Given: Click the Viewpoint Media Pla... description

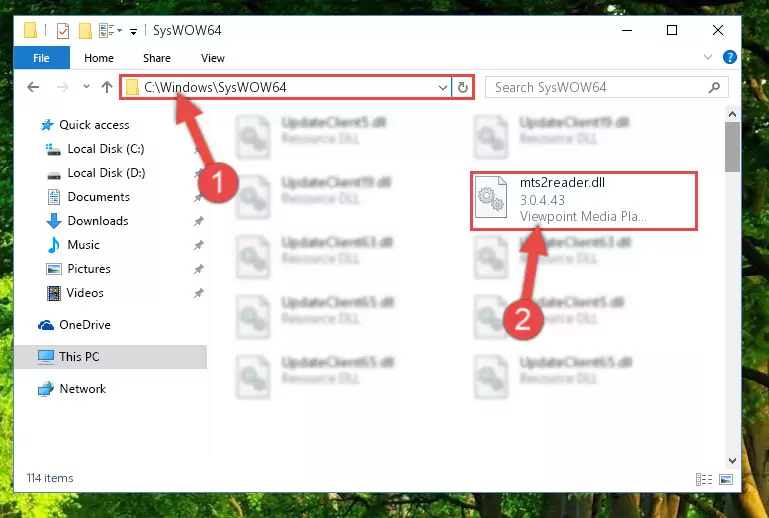Looking at the screenshot, I should coord(583,216).
